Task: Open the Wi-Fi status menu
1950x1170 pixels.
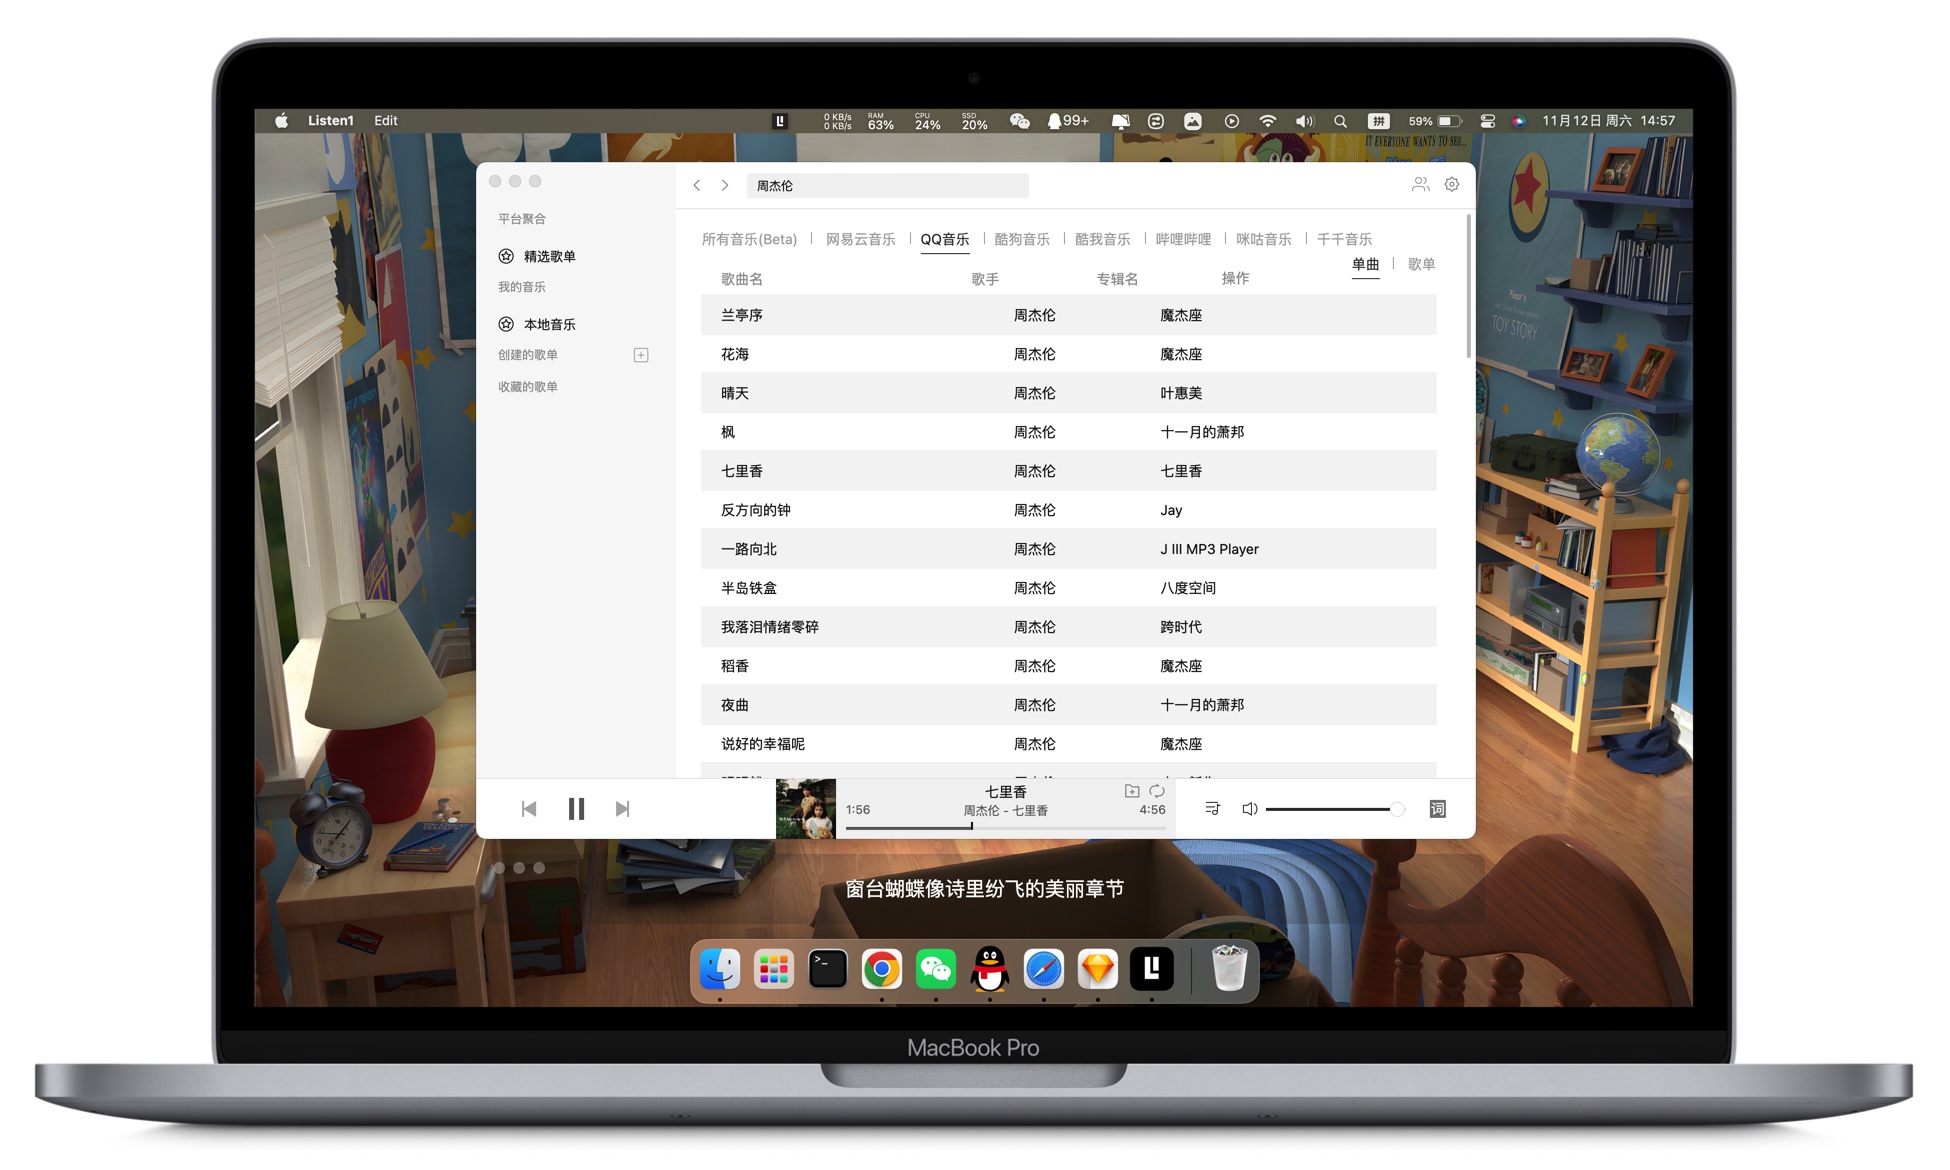Action: point(1267,121)
